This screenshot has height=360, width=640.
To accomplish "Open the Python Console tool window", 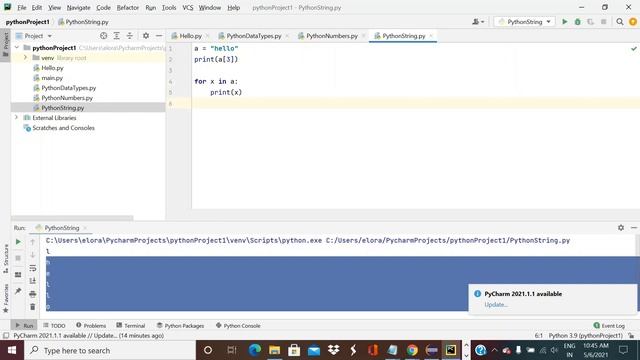I will click(x=238, y=325).
